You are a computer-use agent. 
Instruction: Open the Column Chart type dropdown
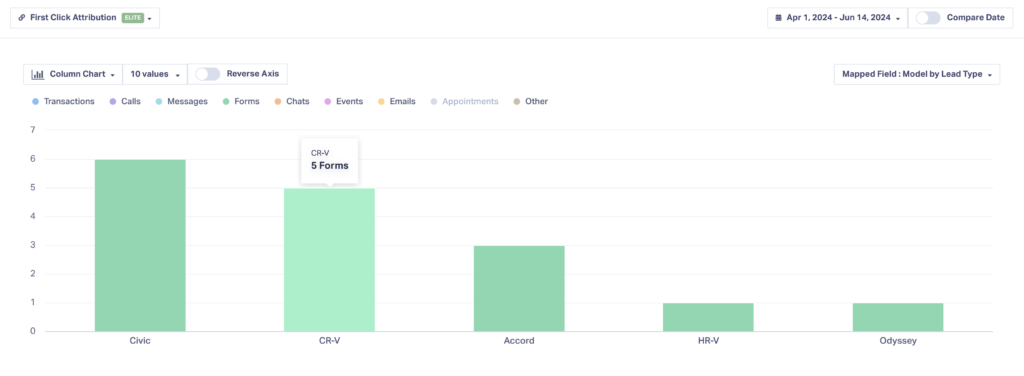pyautogui.click(x=73, y=74)
